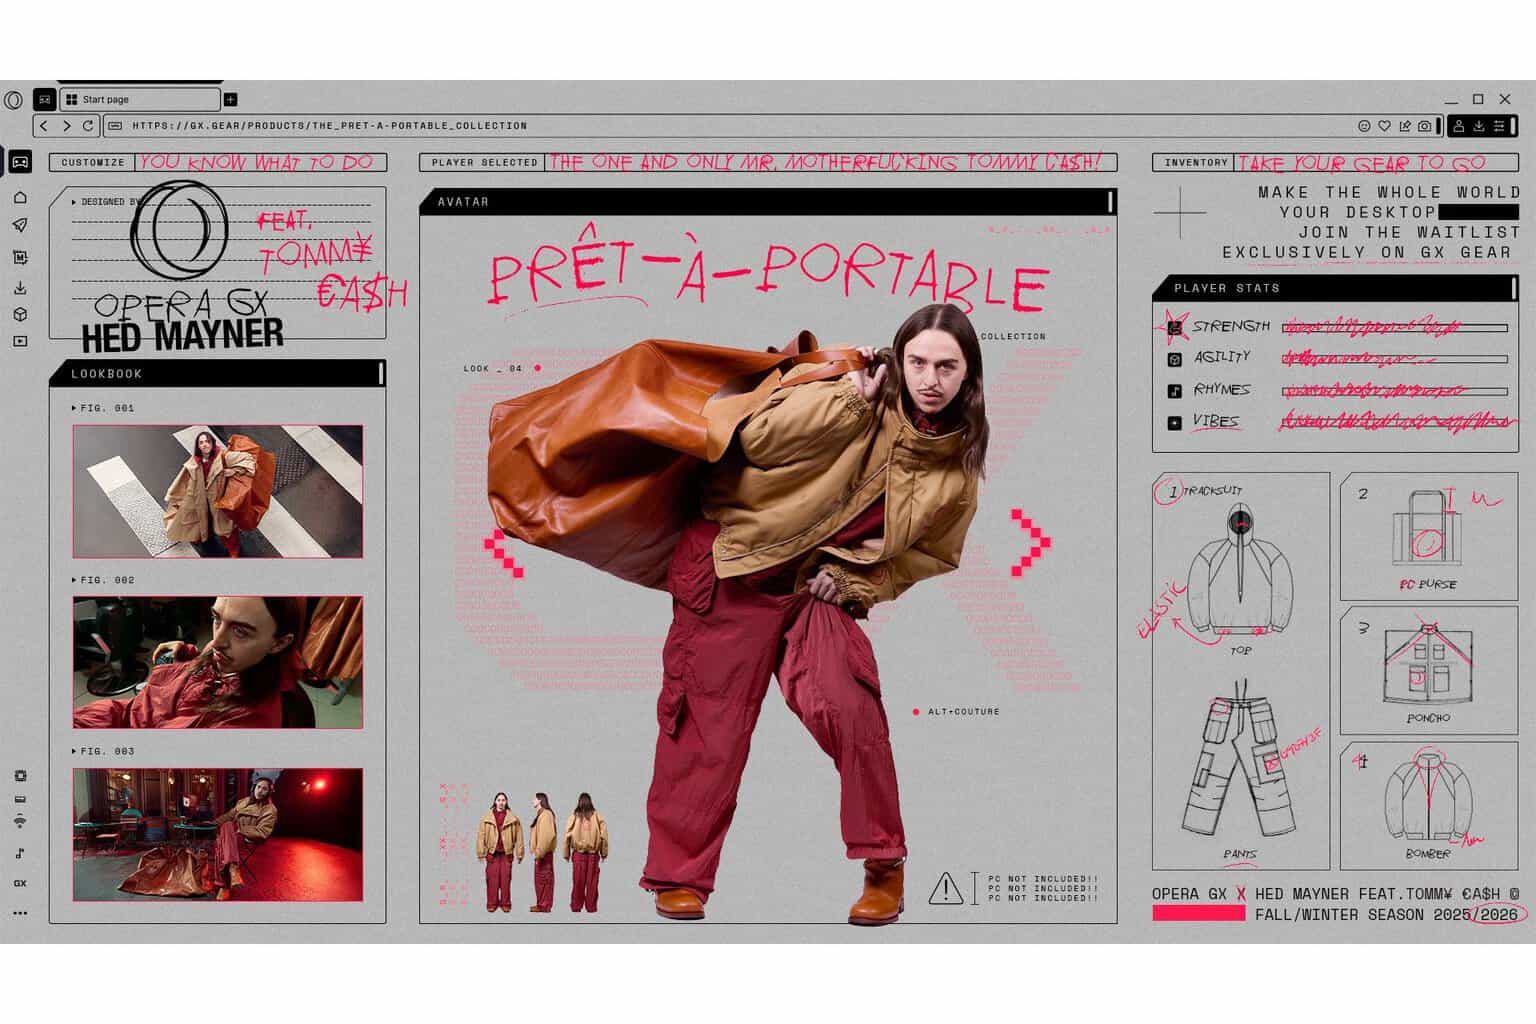Image resolution: width=1536 pixels, height=1024 pixels.
Task: Click the workspace icon beside Start page tab
Action: (x=44, y=100)
